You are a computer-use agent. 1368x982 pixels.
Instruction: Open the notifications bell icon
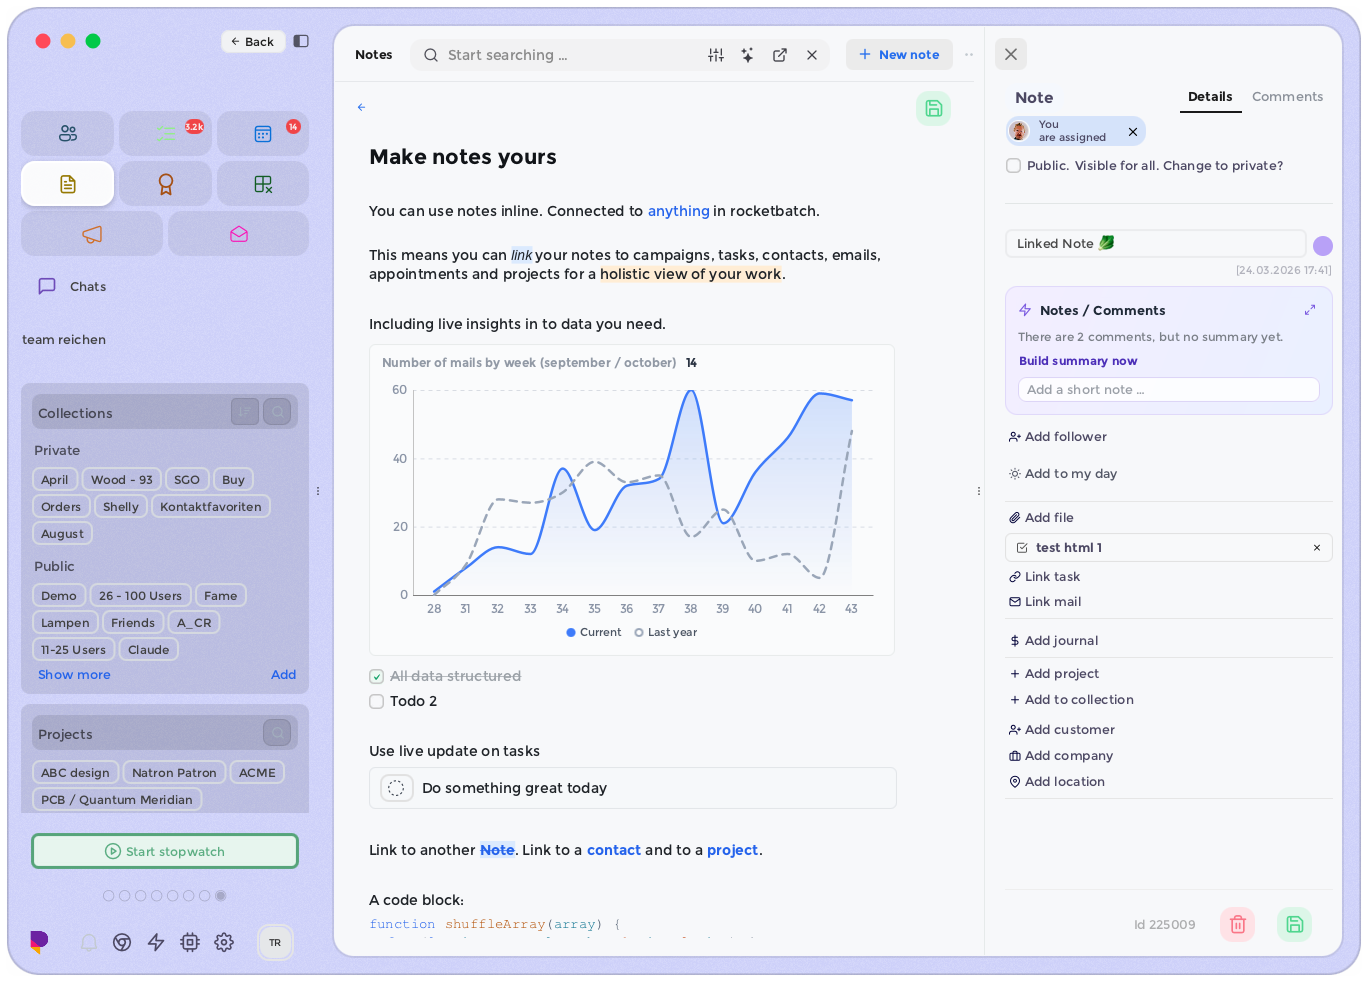point(89,942)
